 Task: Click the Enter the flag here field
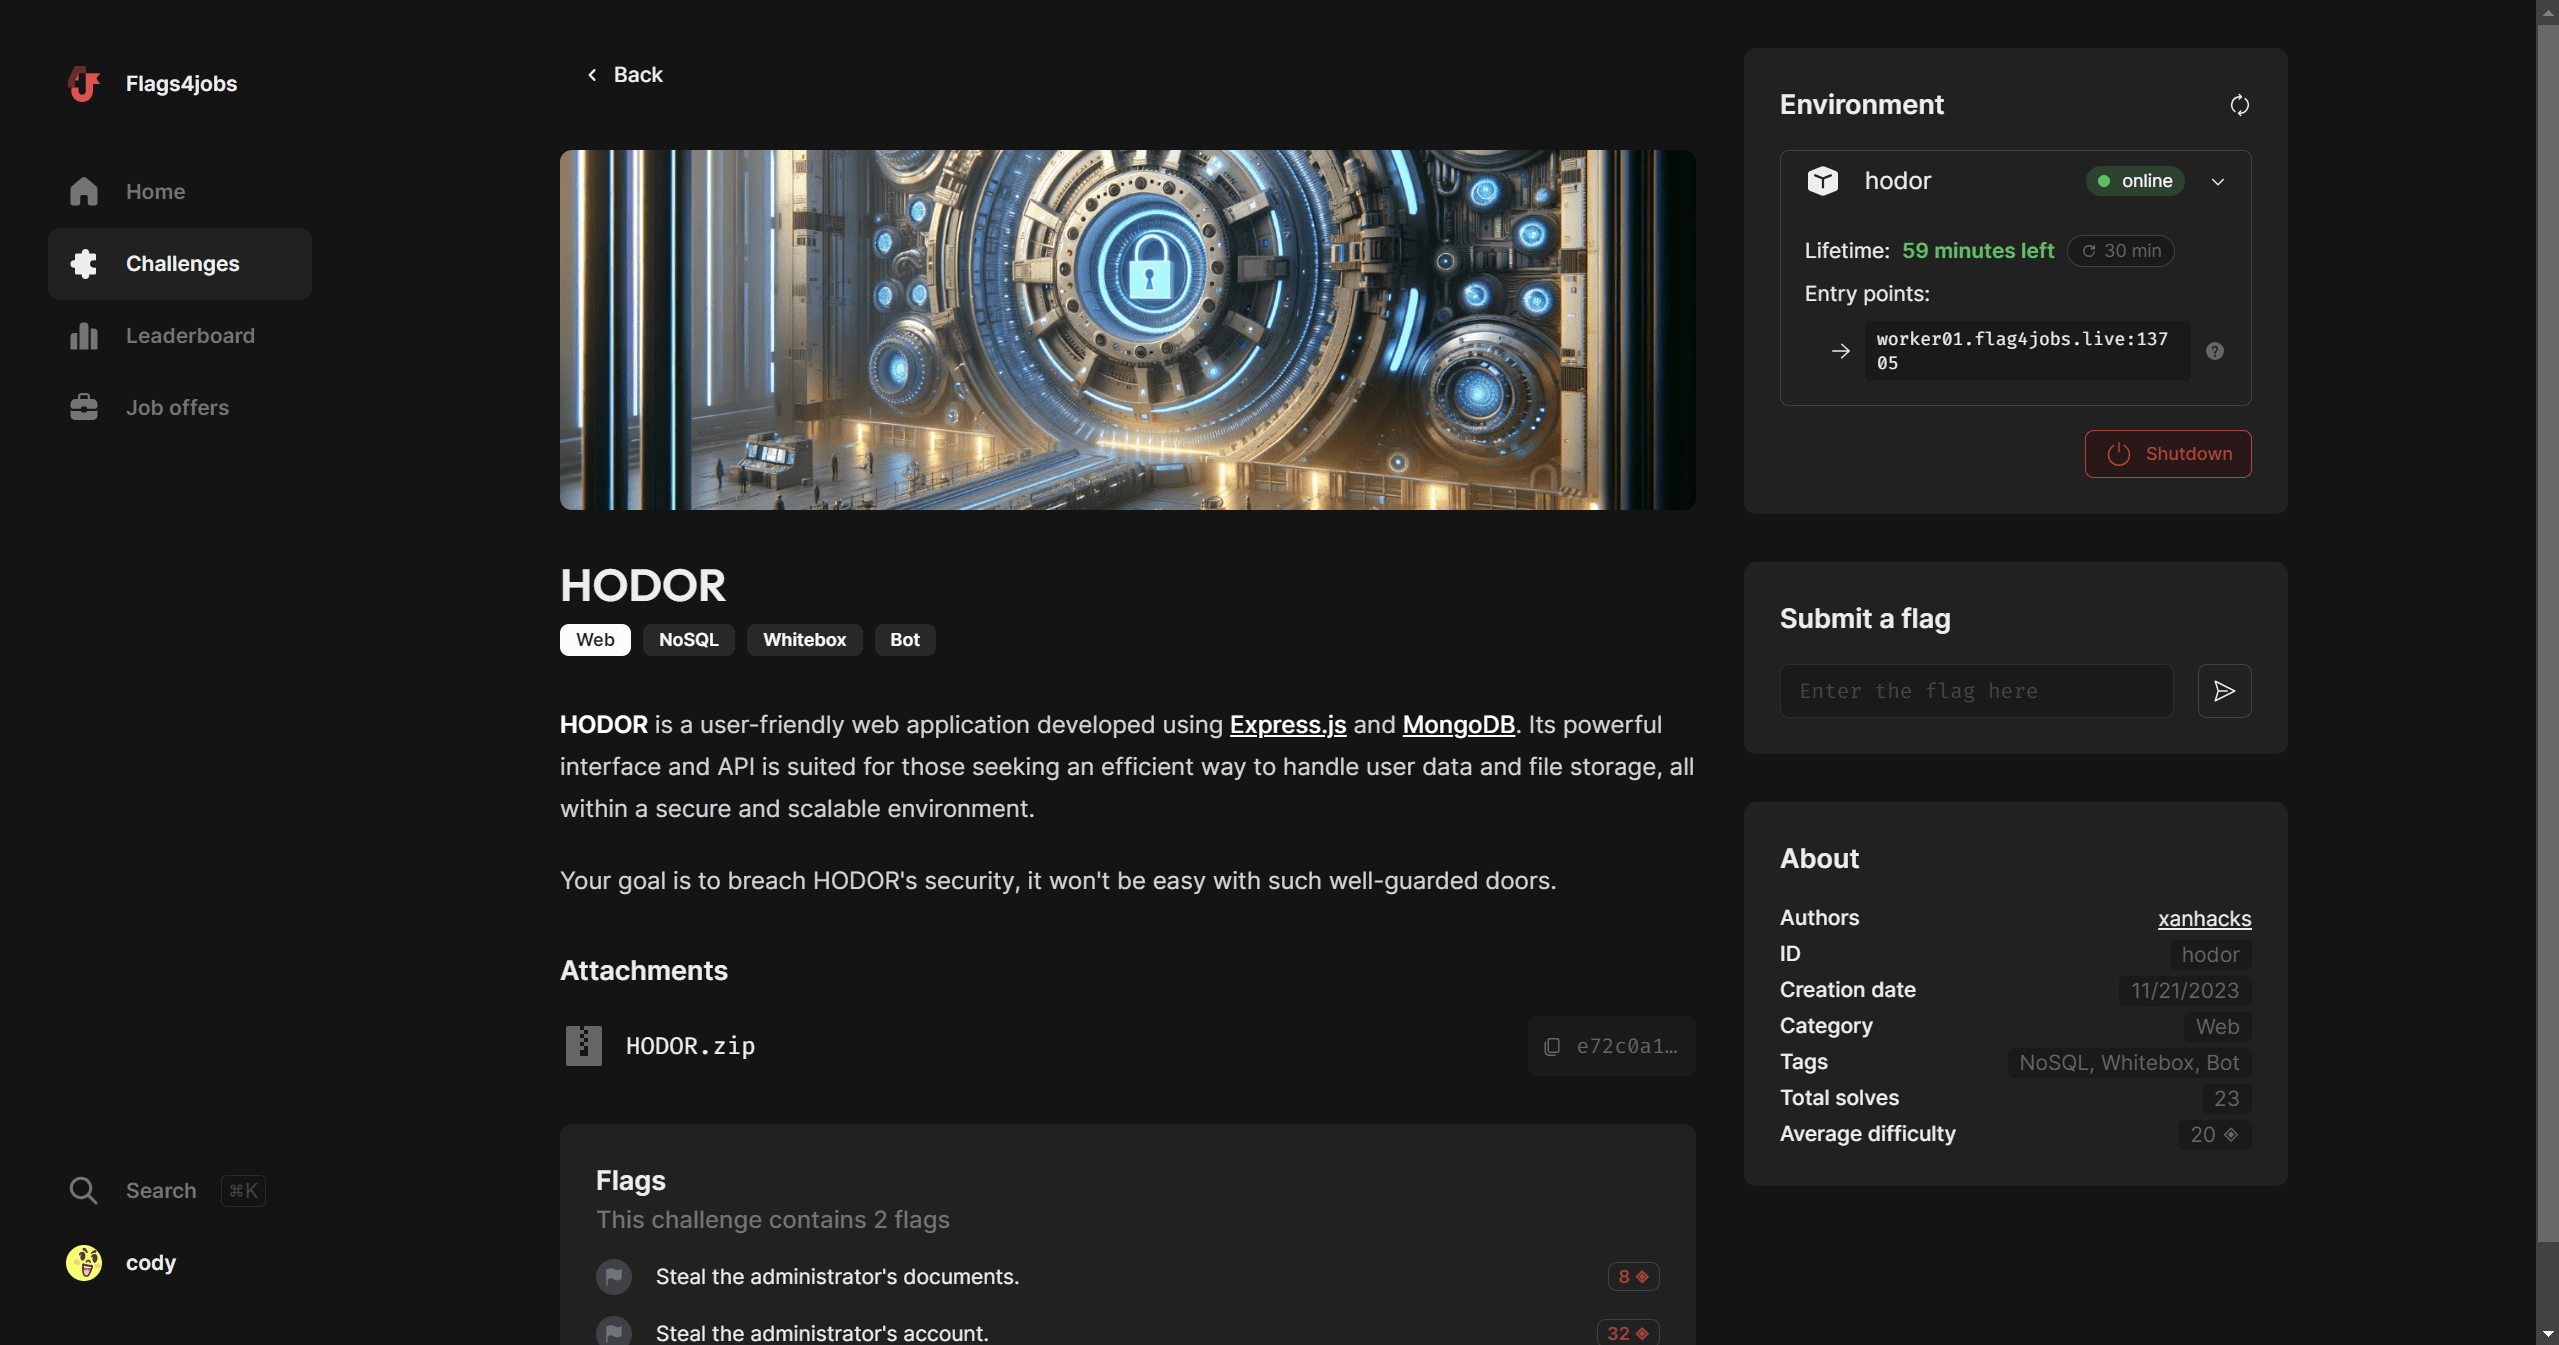pyautogui.click(x=1975, y=691)
